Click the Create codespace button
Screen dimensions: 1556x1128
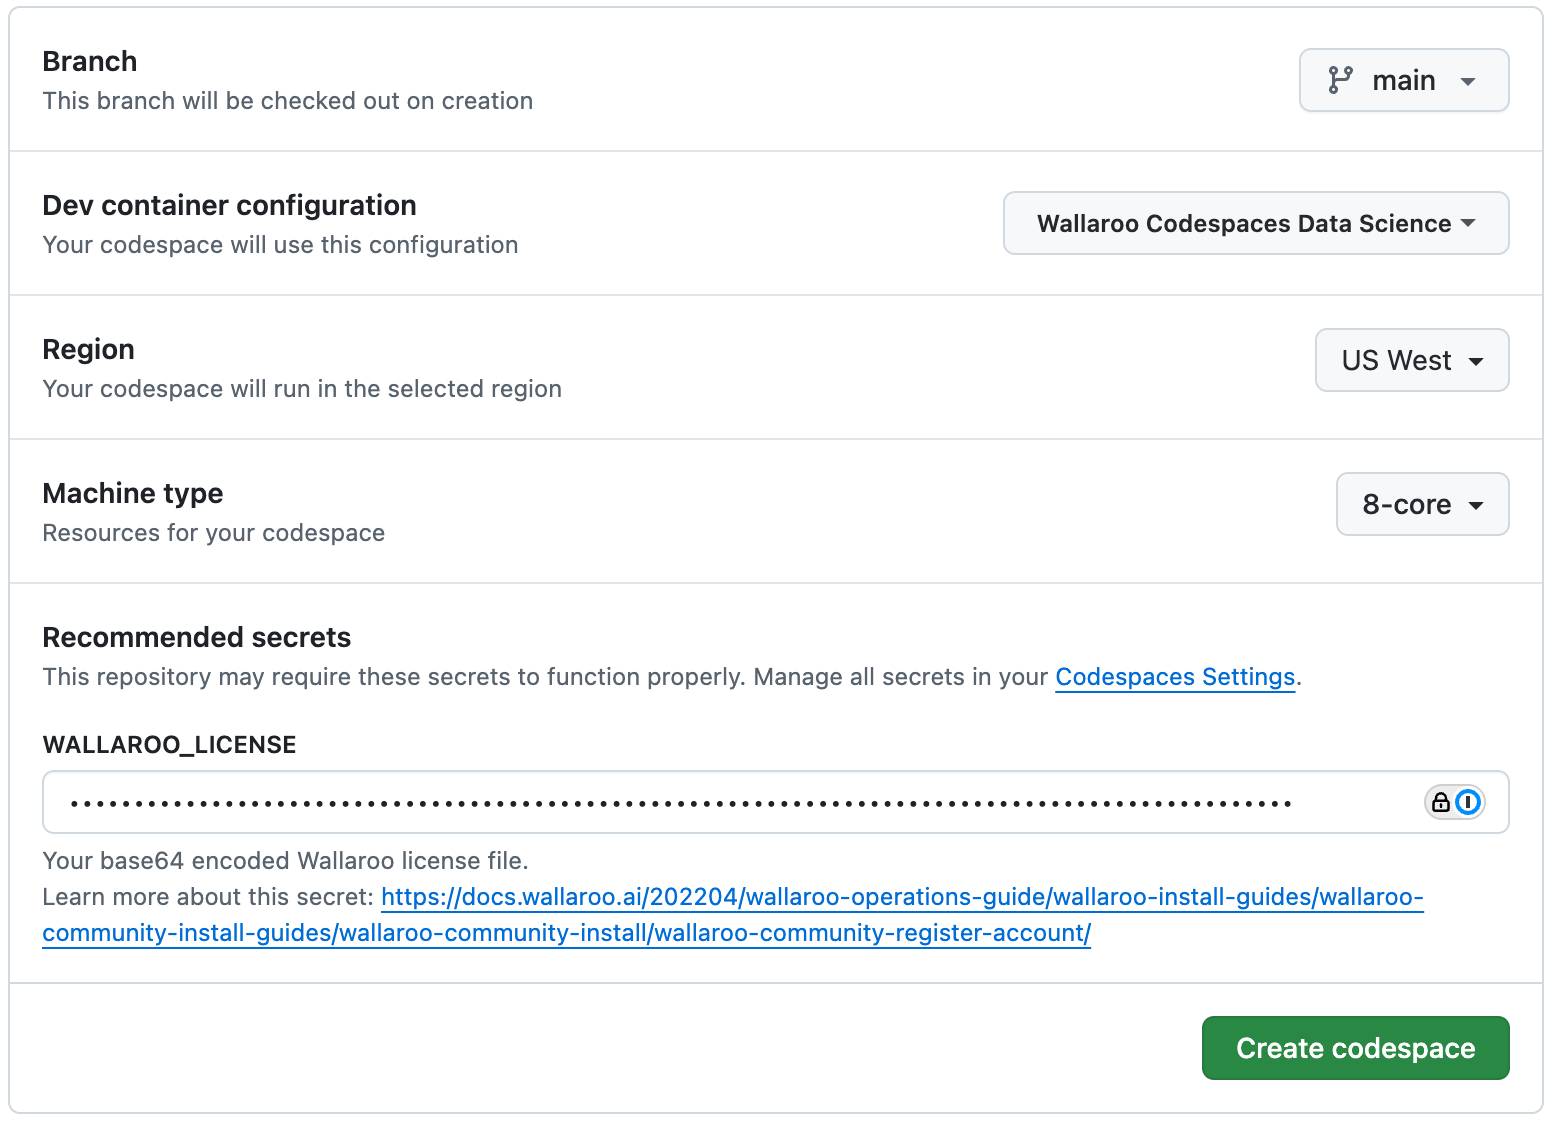(x=1355, y=1048)
